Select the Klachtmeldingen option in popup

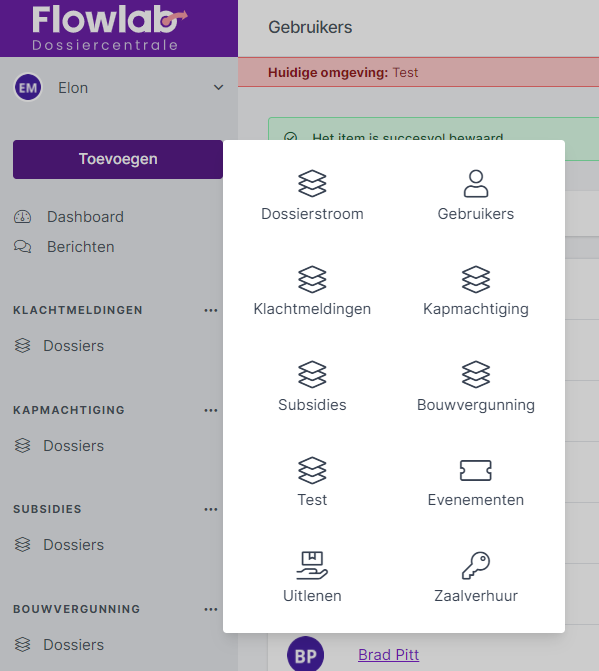point(312,291)
